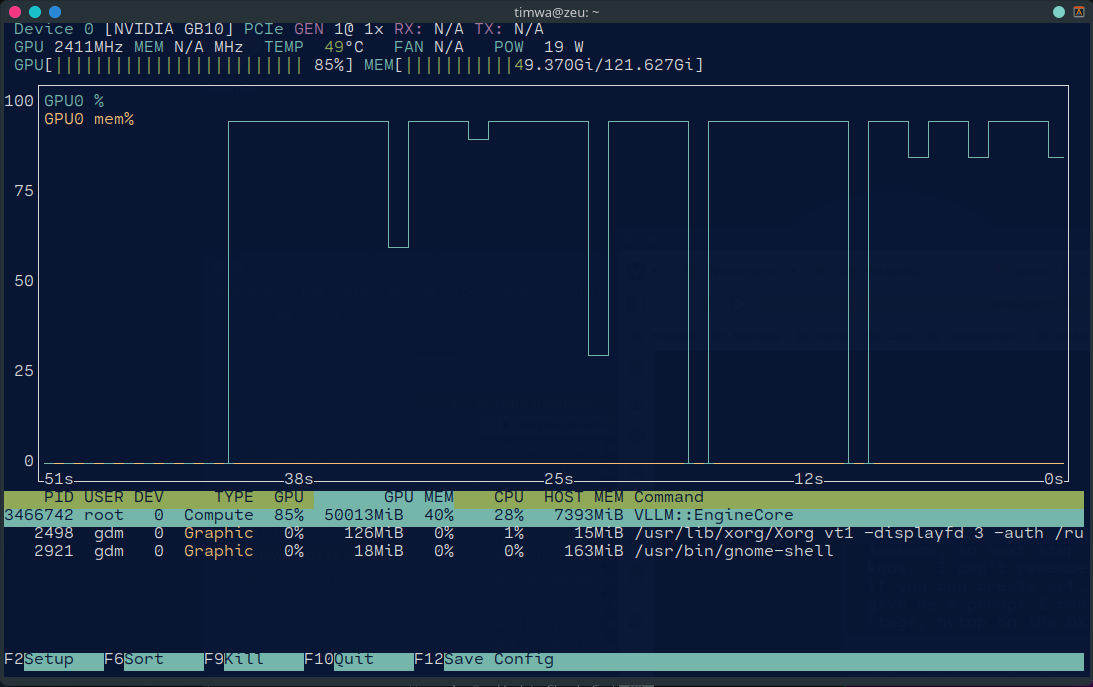1093x687 pixels.
Task: Click PID 2498 cell
Action: [54, 534]
